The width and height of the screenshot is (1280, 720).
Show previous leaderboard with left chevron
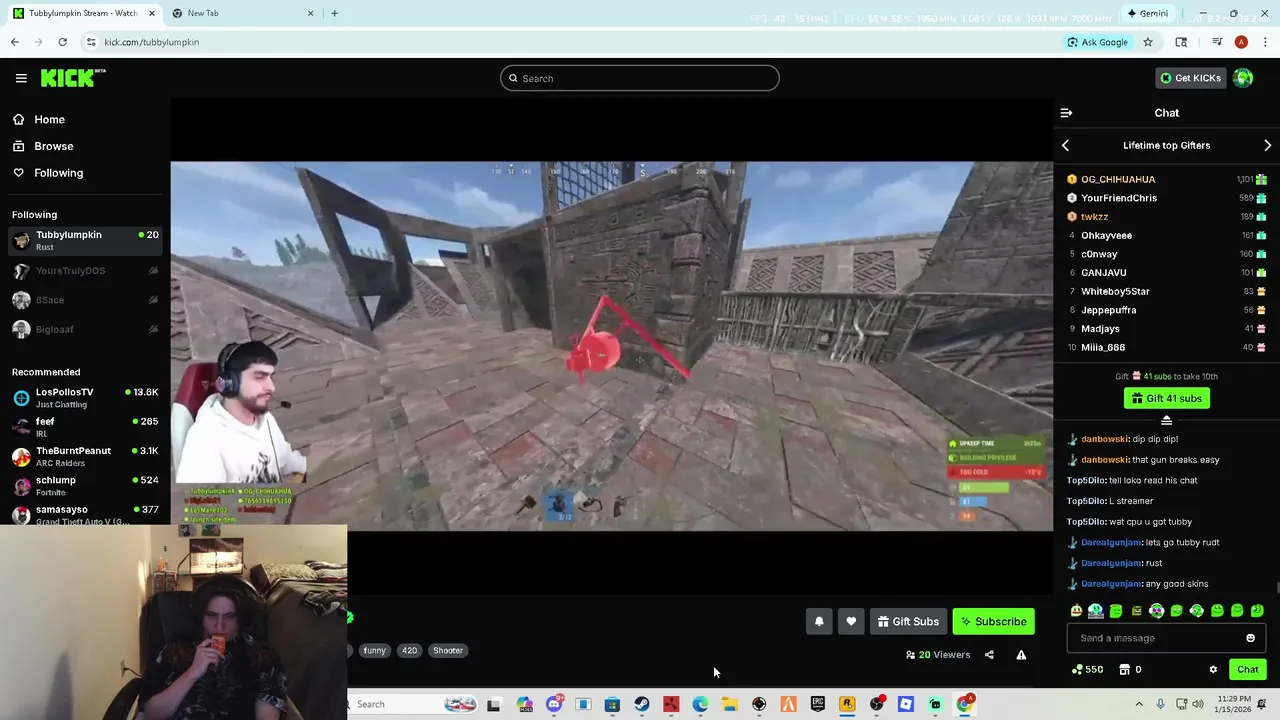[1065, 145]
